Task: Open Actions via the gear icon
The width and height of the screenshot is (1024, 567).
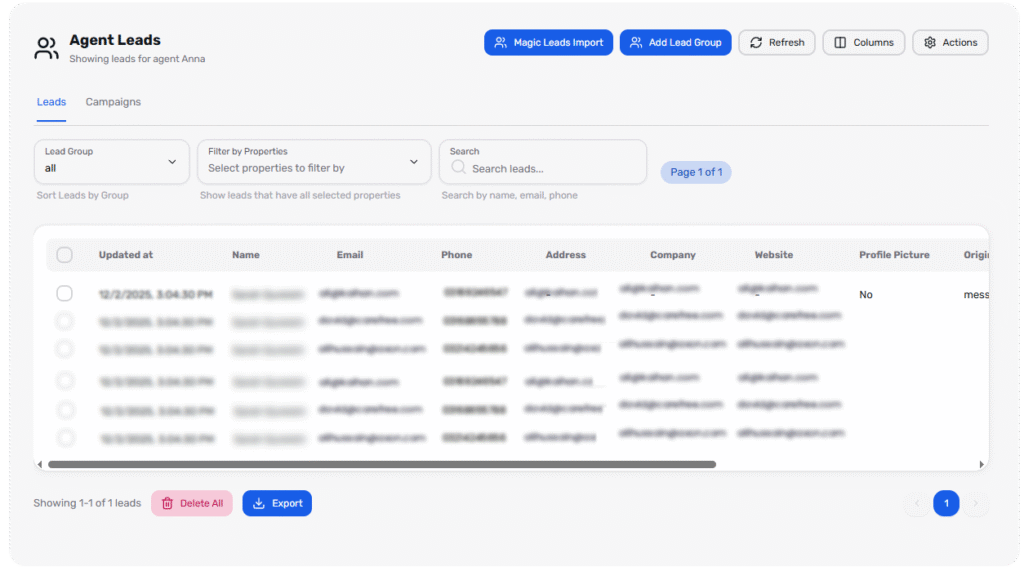Action: [930, 43]
